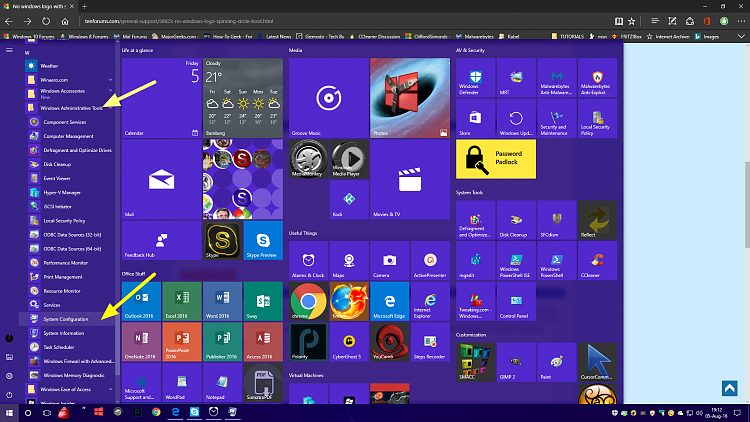
Task: Open the Windows Update tile
Action: click(516, 119)
